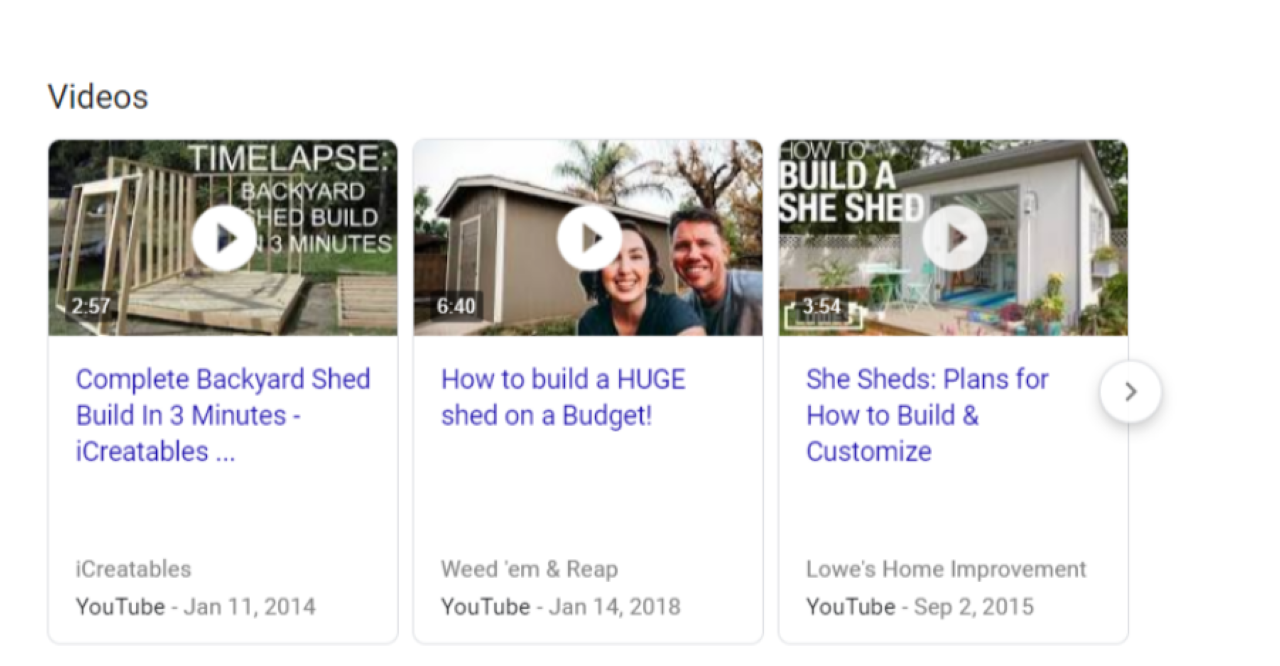Viewport: 1280px width, 666px height.
Task: Select the iCreatables channel name
Action: point(133,569)
